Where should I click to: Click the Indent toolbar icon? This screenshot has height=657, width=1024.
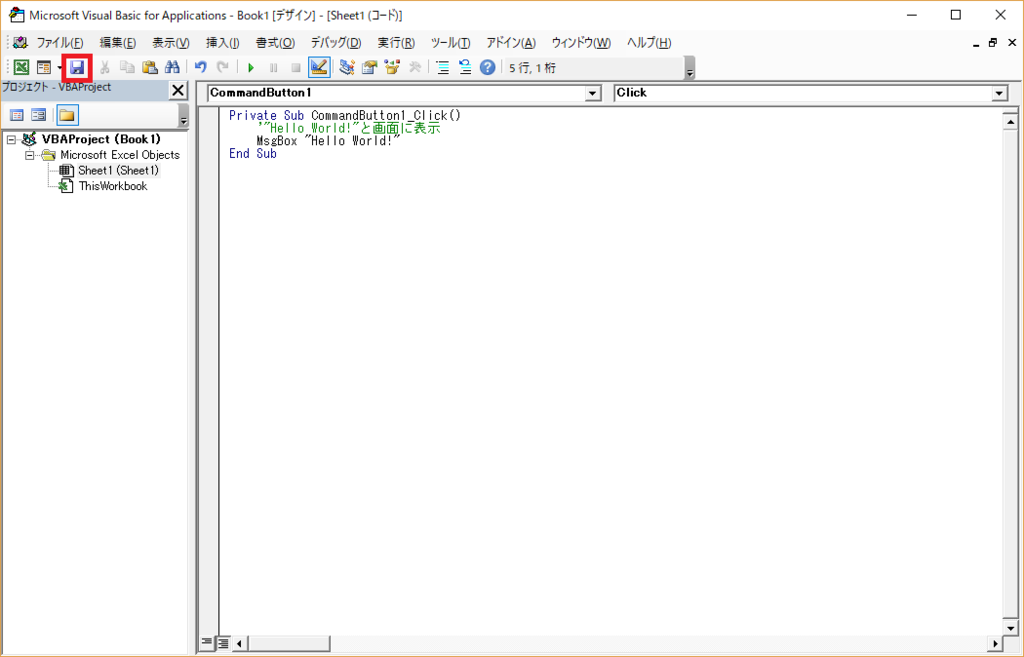[x=443, y=67]
